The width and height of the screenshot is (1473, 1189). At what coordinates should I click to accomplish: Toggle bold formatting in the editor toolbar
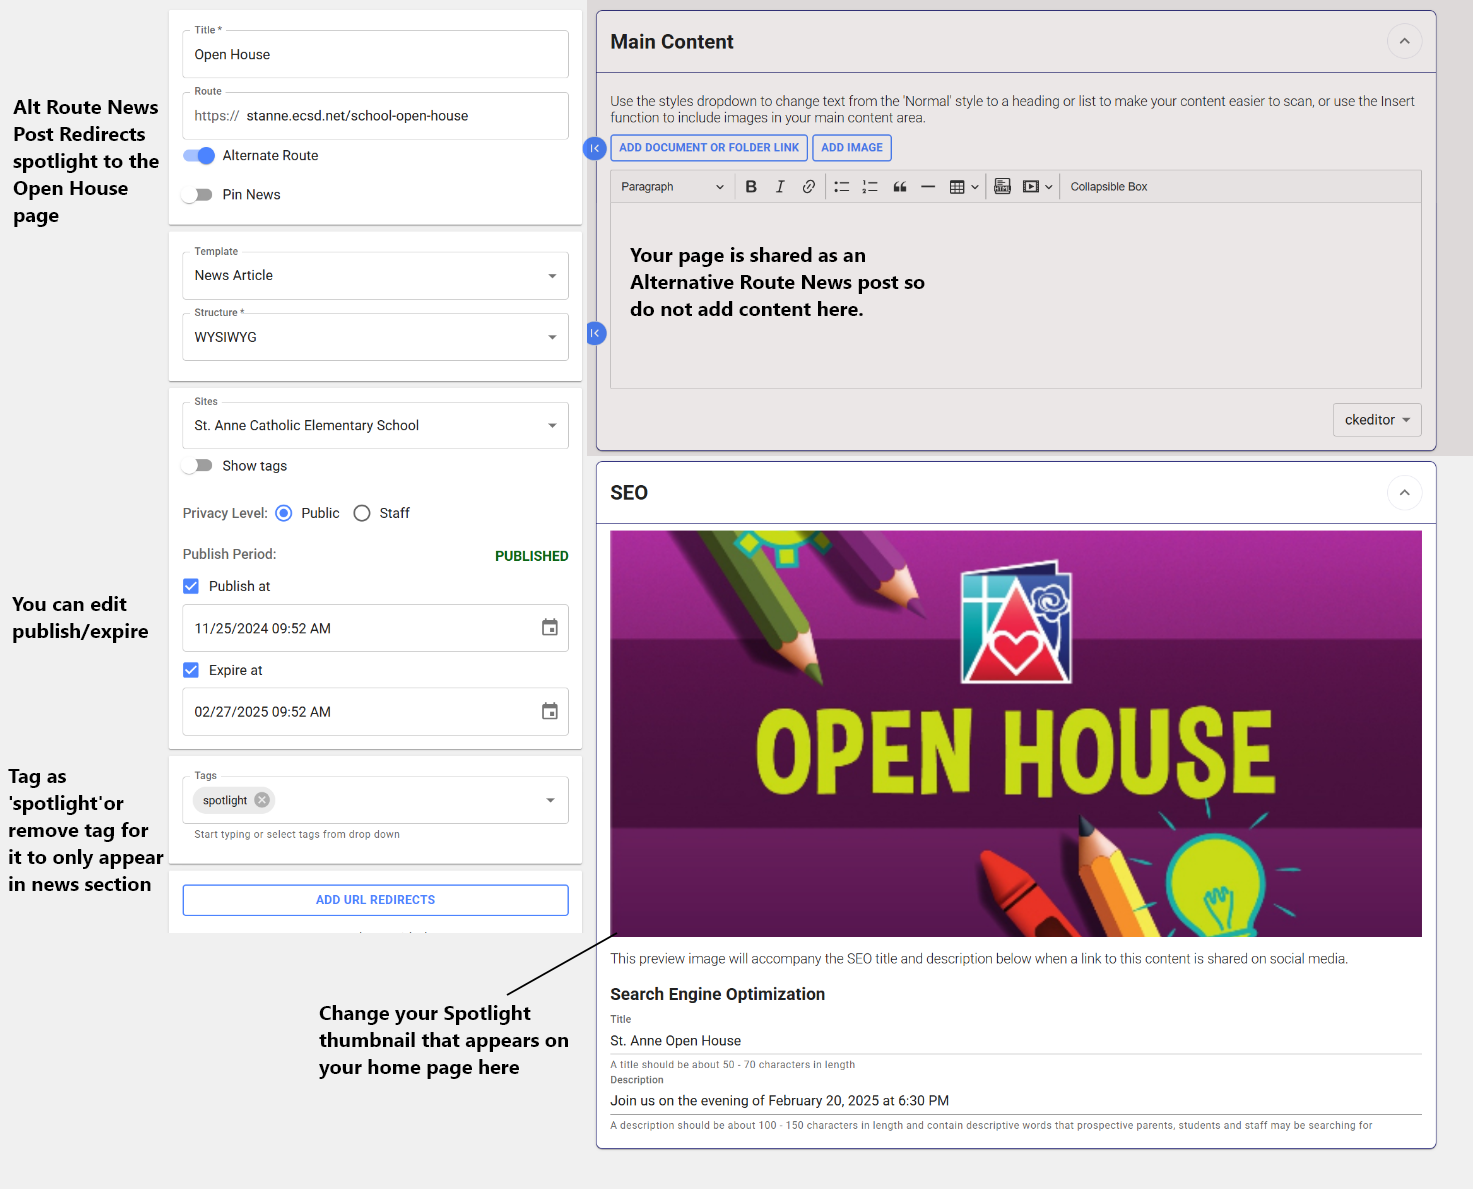pos(751,187)
